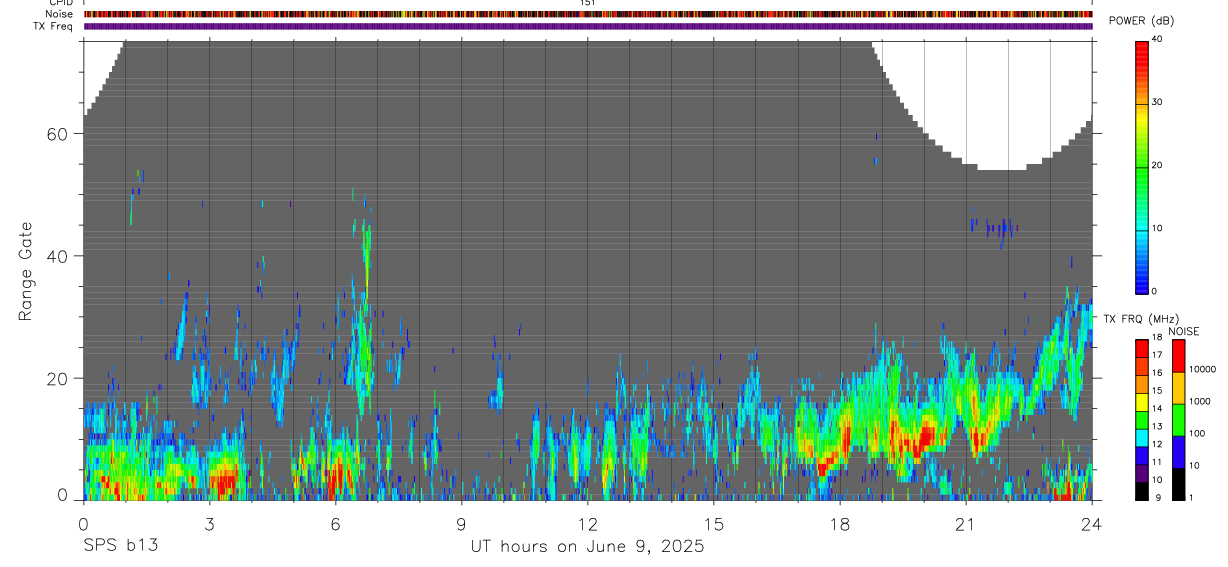
Task: Click the TX FRQ (MHz) color scale
Action: [1142, 420]
